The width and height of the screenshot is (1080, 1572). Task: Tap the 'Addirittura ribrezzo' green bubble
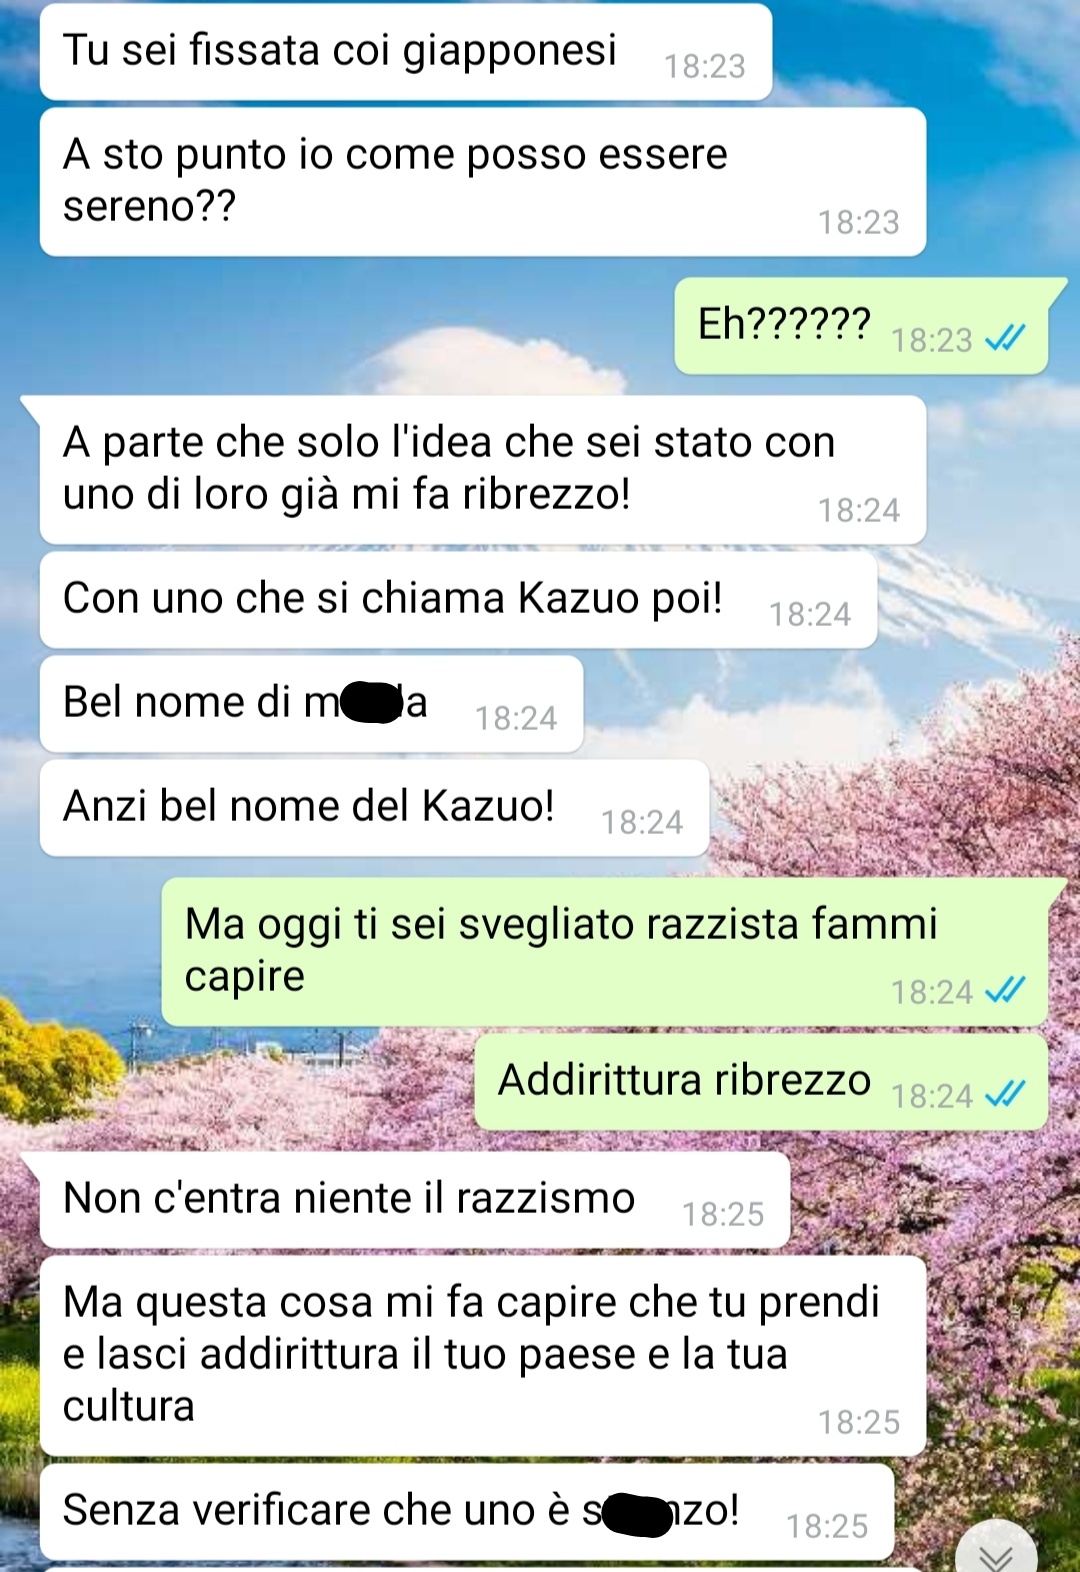761,1082
